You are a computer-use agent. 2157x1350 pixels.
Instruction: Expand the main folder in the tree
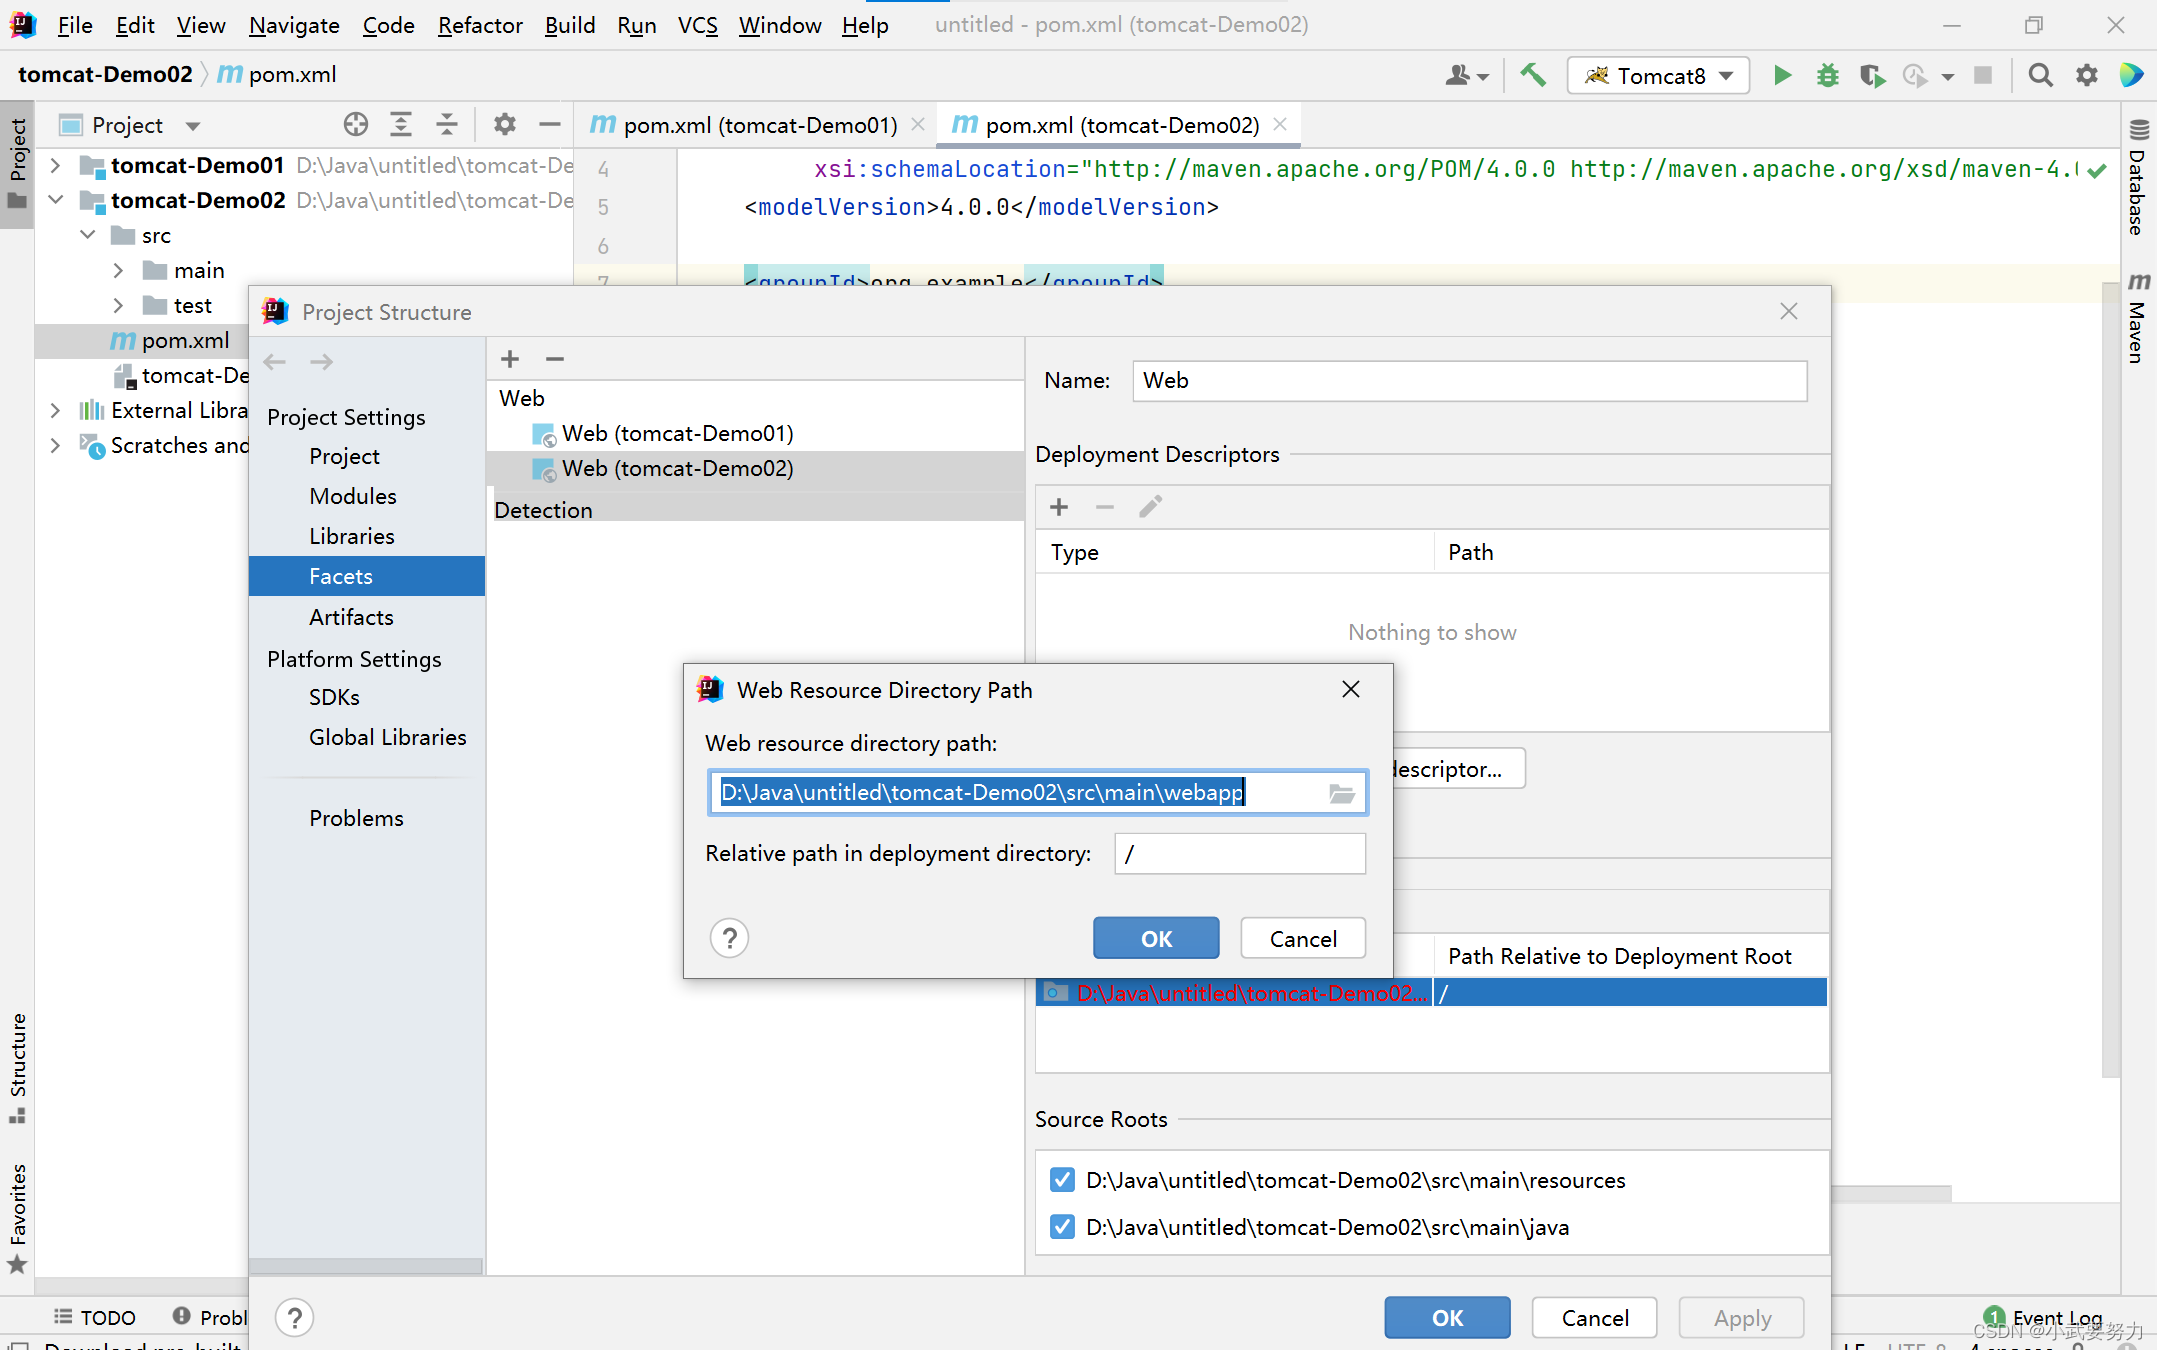click(118, 271)
